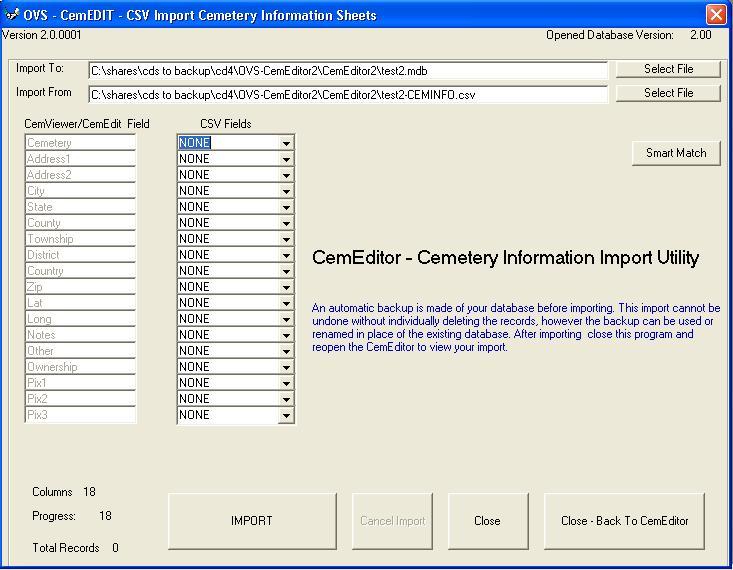Open the CSV dropdown for Long
This screenshot has width=733, height=570.
[286, 319]
